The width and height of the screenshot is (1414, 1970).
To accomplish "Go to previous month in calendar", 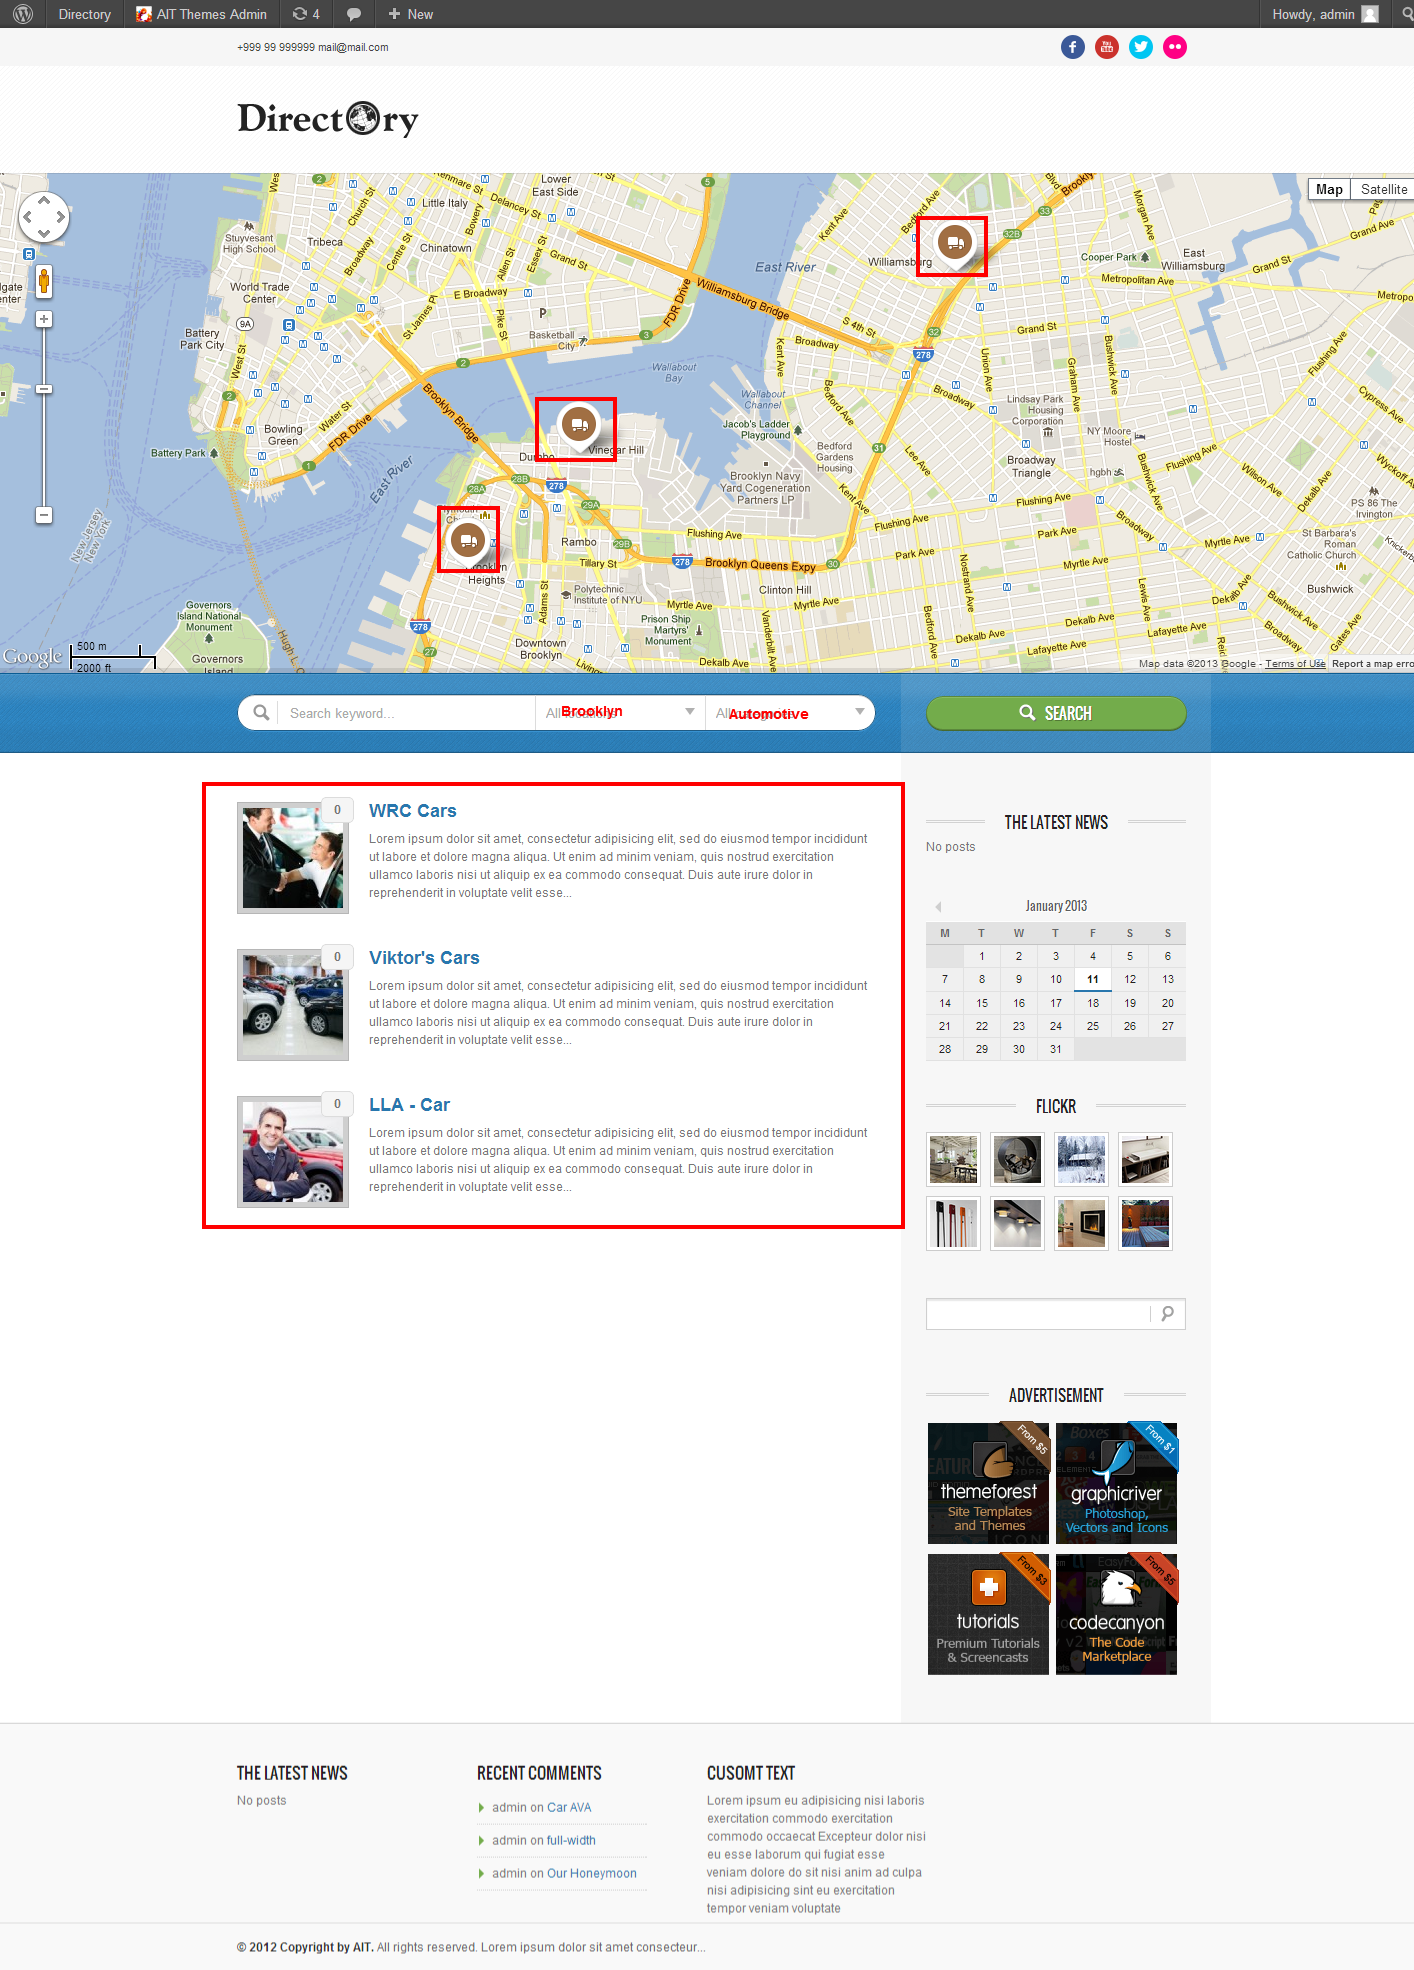I will point(938,907).
